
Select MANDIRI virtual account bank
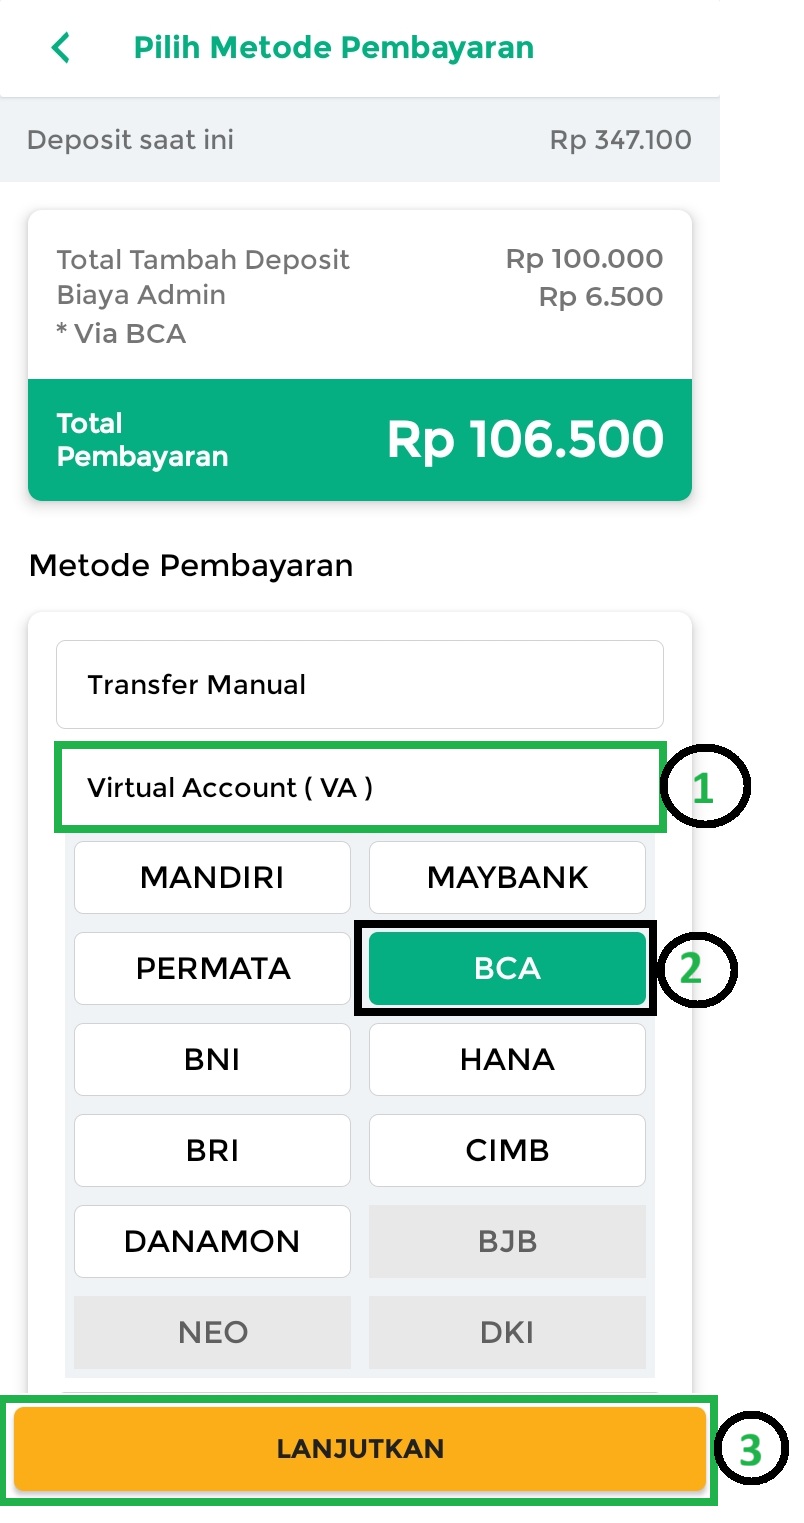[212, 878]
